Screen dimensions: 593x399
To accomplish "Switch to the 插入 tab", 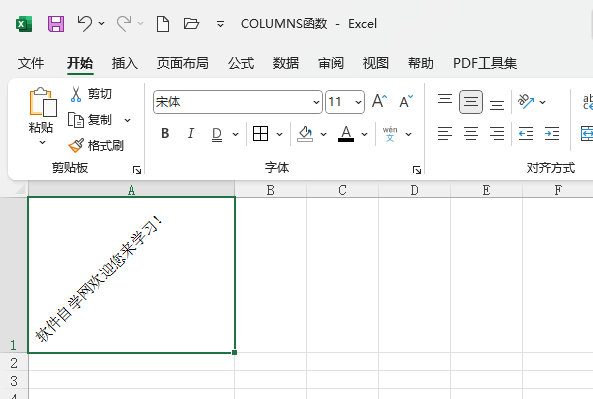I will pyautogui.click(x=124, y=63).
